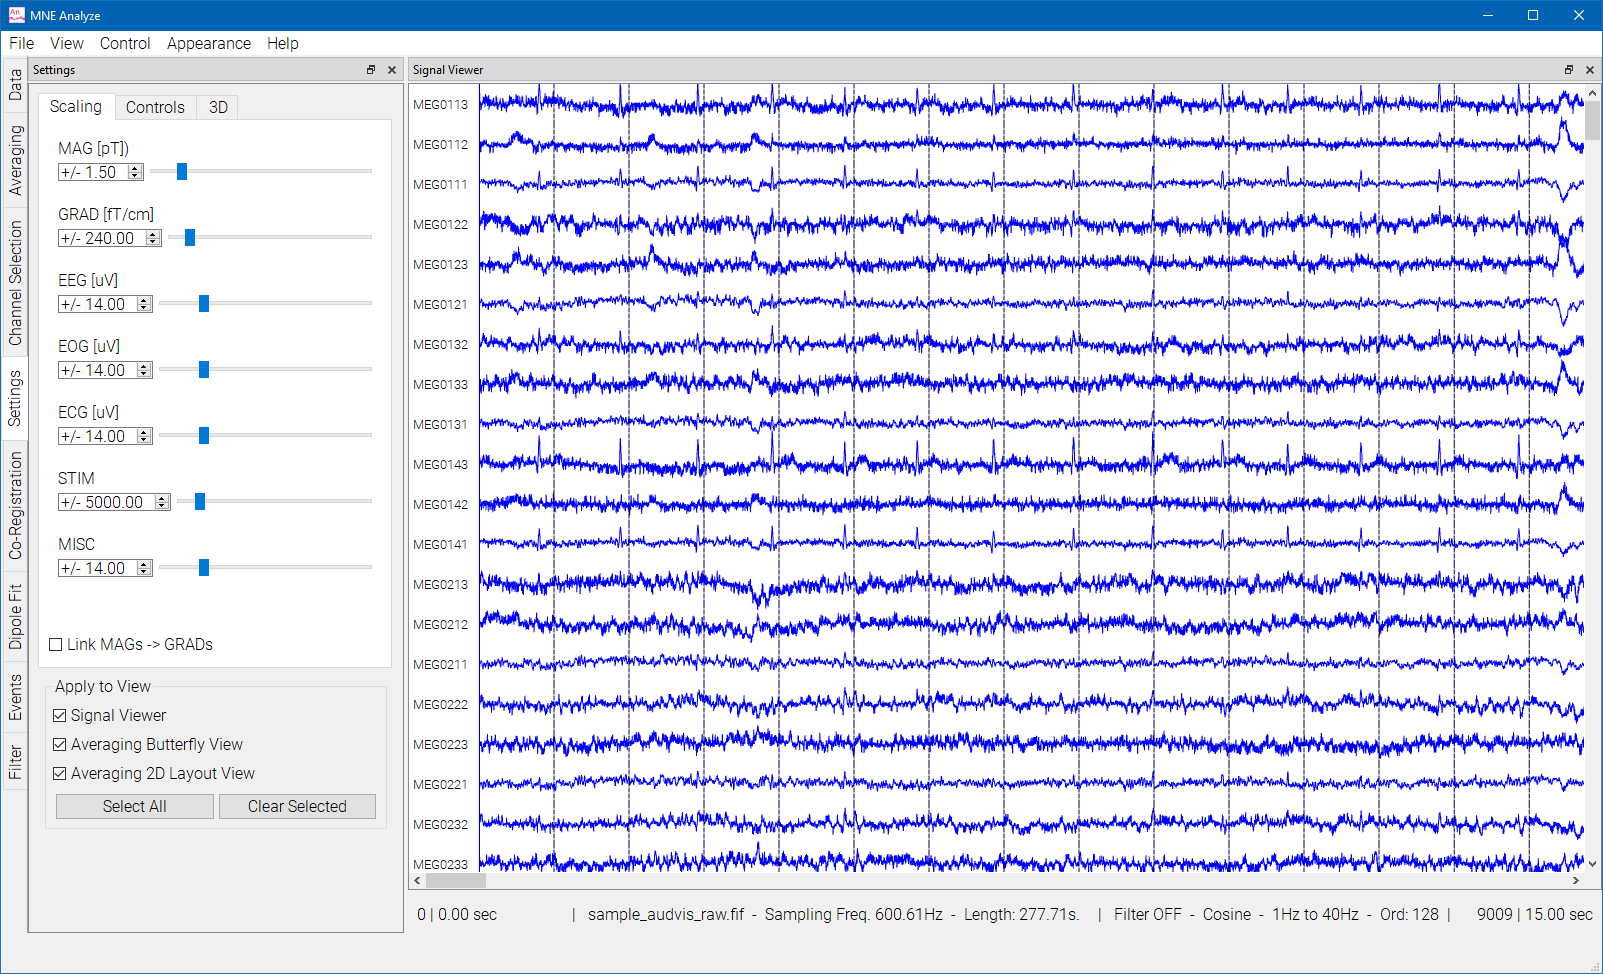1603x974 pixels.
Task: Click the MNE Analyze application icon
Action: [x=16, y=15]
